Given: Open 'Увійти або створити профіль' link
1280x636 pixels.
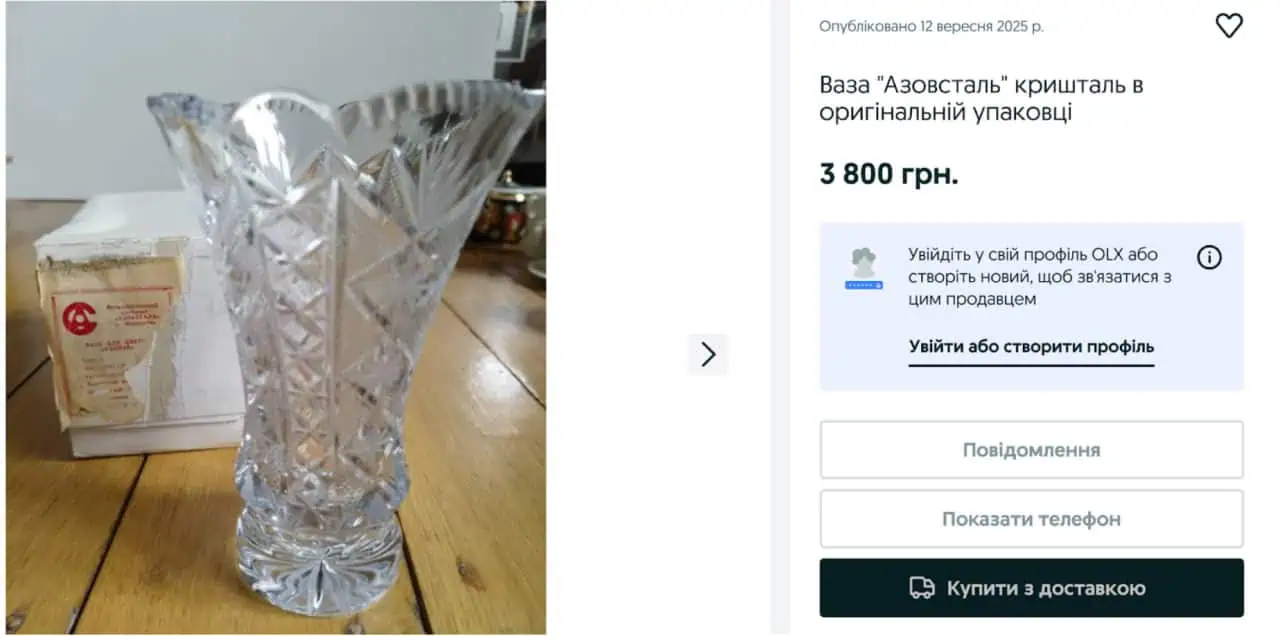Looking at the screenshot, I should click(x=1031, y=347).
